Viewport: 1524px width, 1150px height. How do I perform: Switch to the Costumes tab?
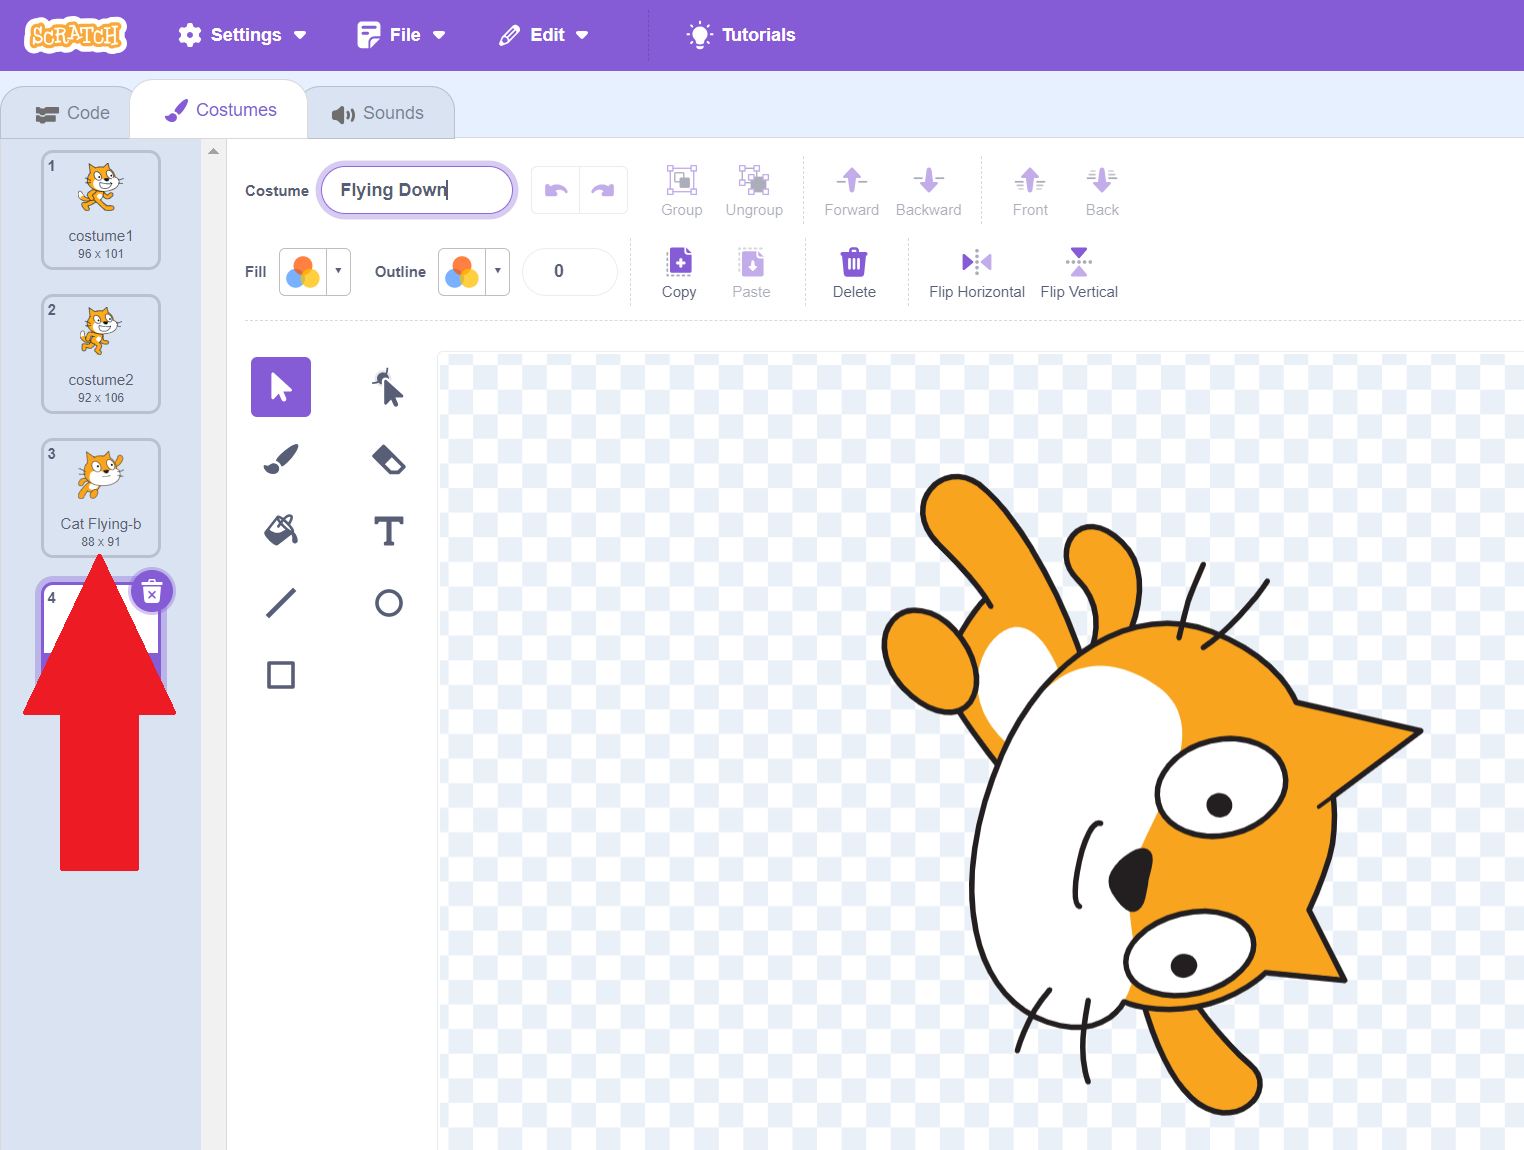pos(220,110)
